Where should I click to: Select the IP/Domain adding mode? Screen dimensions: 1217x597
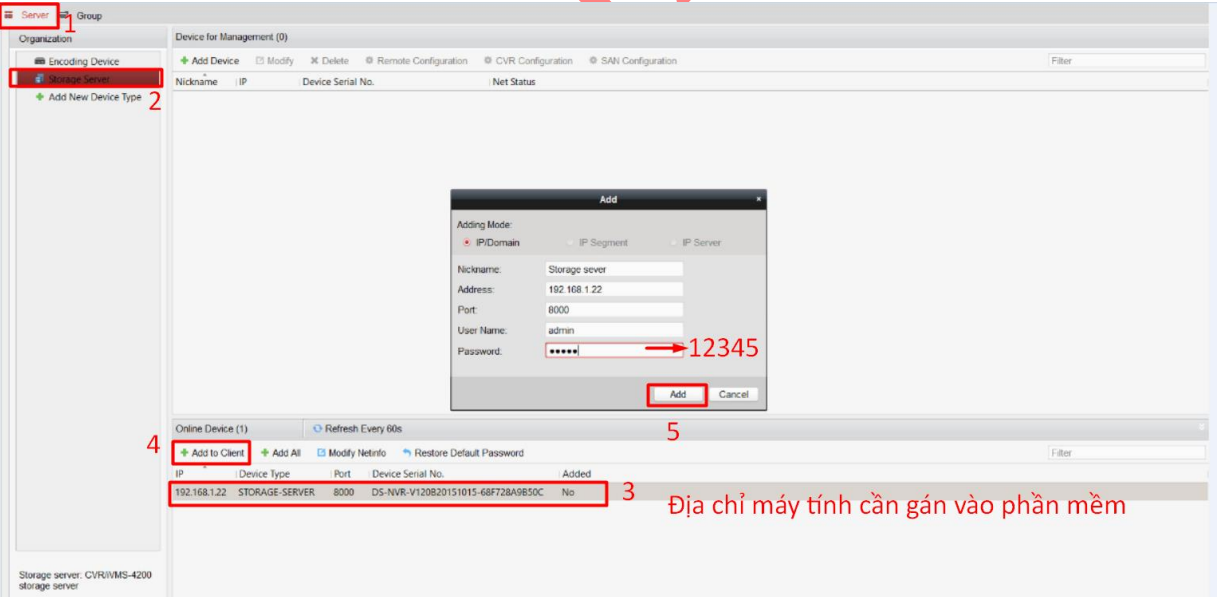[x=467, y=243]
